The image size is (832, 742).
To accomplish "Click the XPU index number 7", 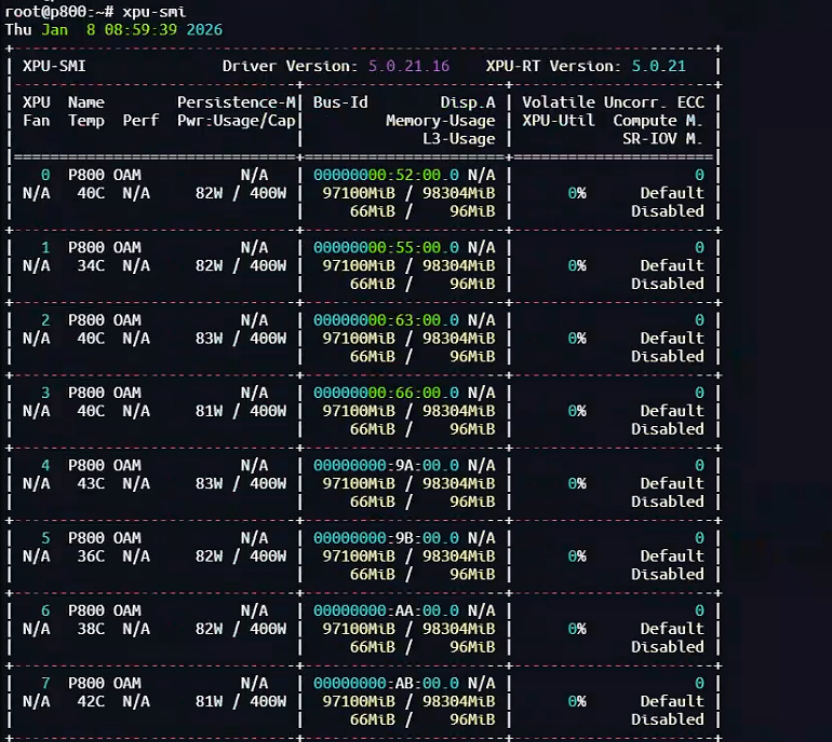I will coord(46,683).
